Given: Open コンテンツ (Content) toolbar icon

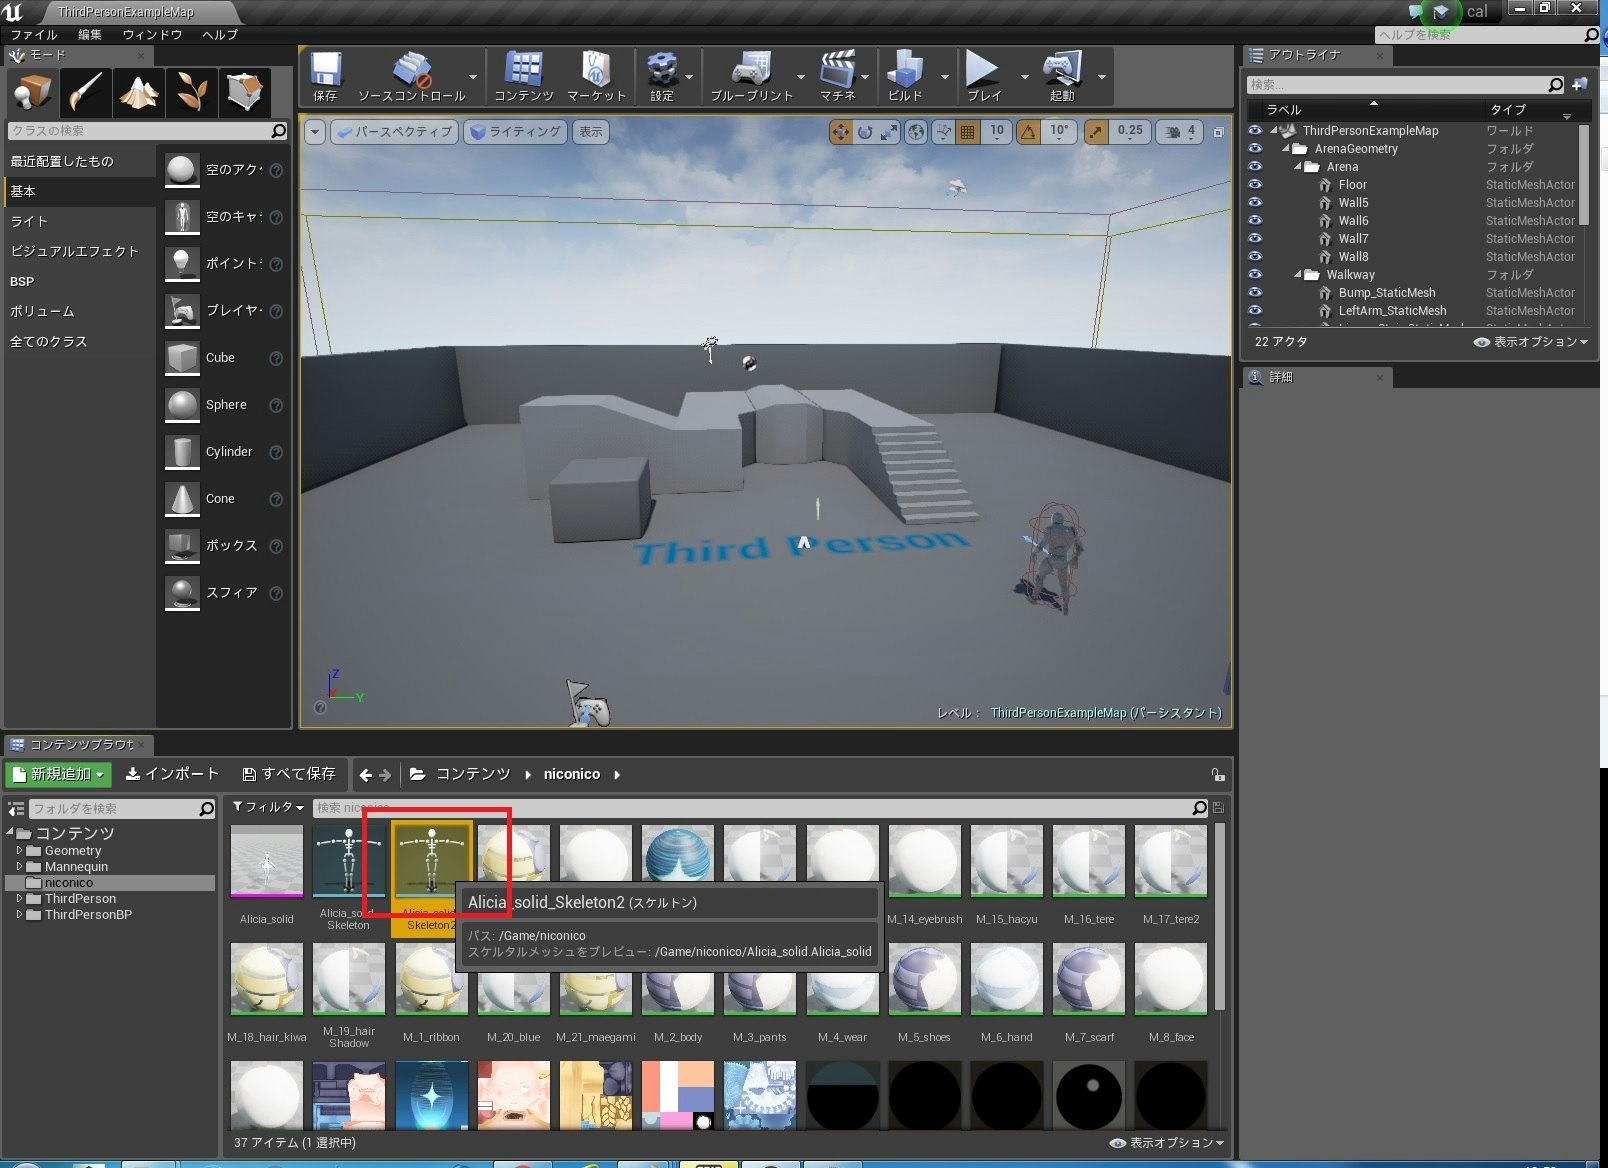Looking at the screenshot, I should pos(523,76).
